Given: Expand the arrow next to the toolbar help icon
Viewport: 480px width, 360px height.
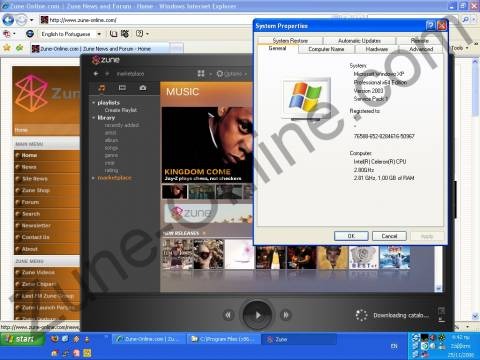Looking at the screenshot, I should [x=147, y=34].
